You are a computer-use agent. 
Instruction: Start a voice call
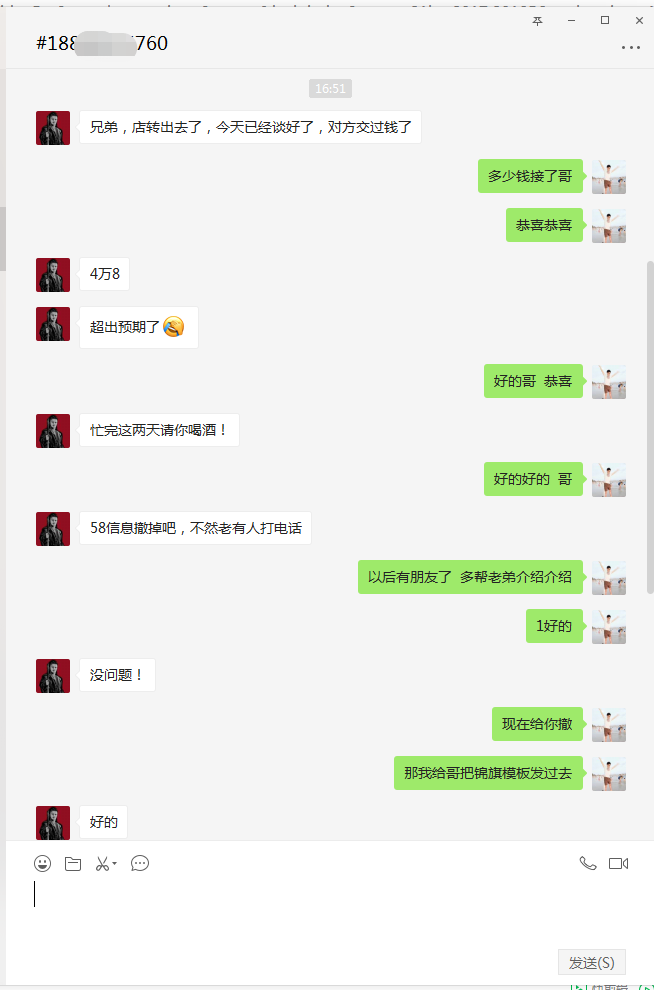(x=588, y=863)
